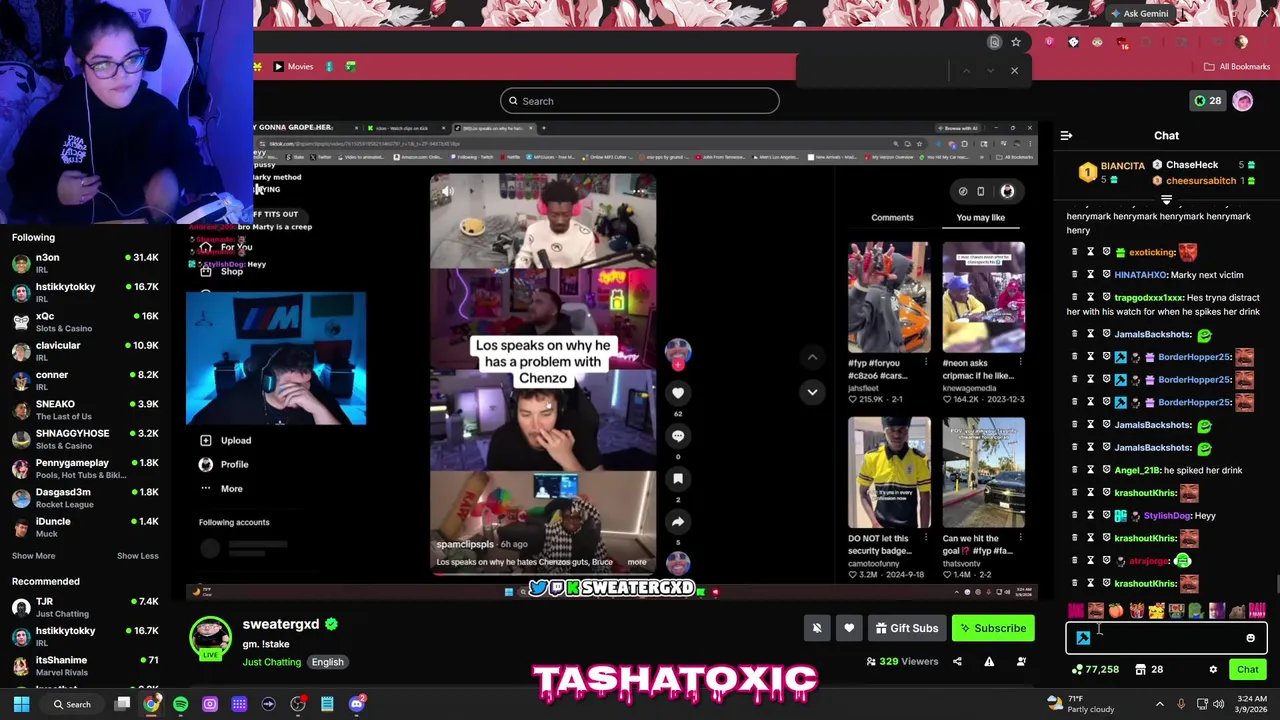
Task: Like the TikTok video in stream
Action: [678, 393]
